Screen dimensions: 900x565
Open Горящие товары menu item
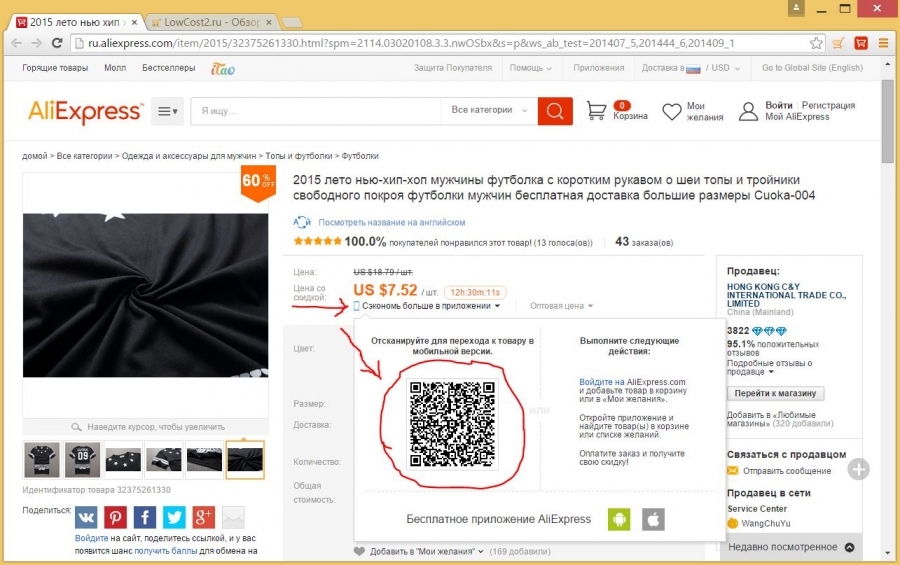pos(55,68)
